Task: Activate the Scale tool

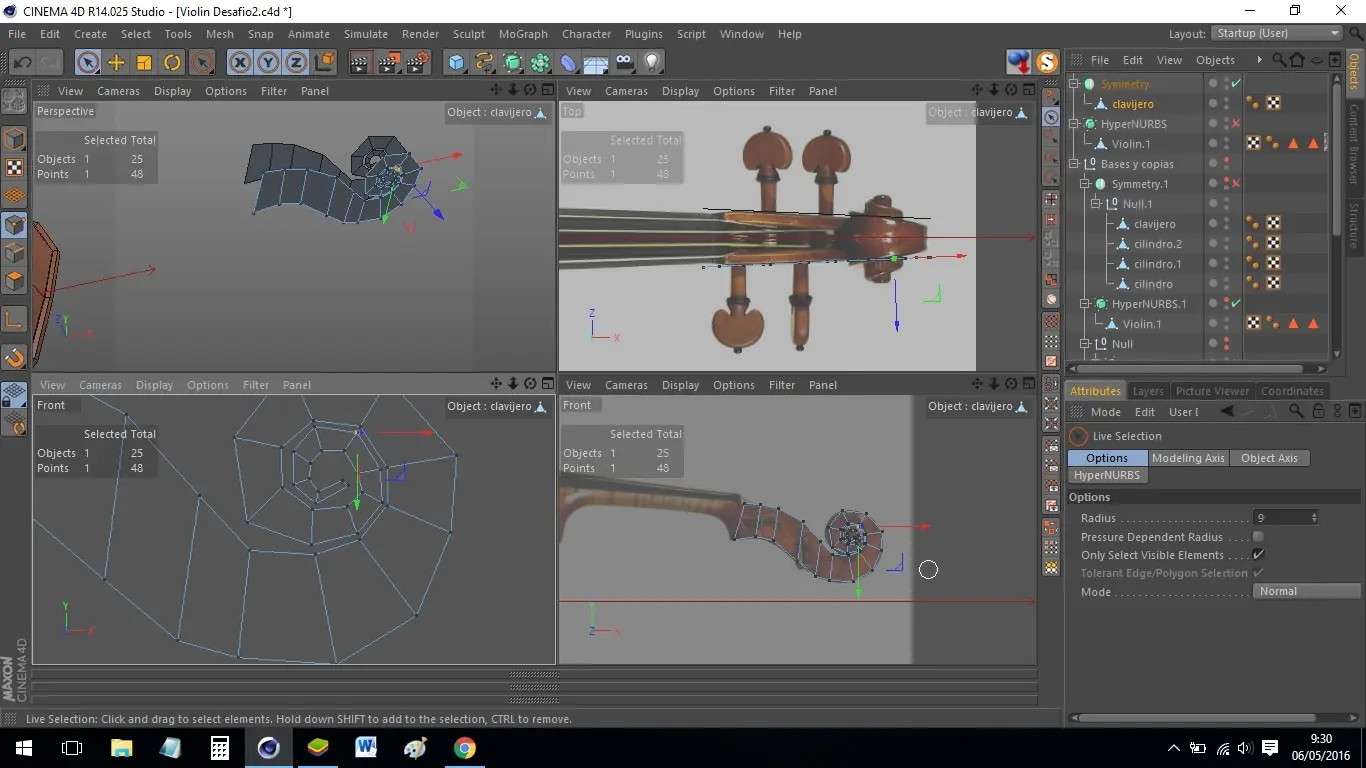Action: 144,62
